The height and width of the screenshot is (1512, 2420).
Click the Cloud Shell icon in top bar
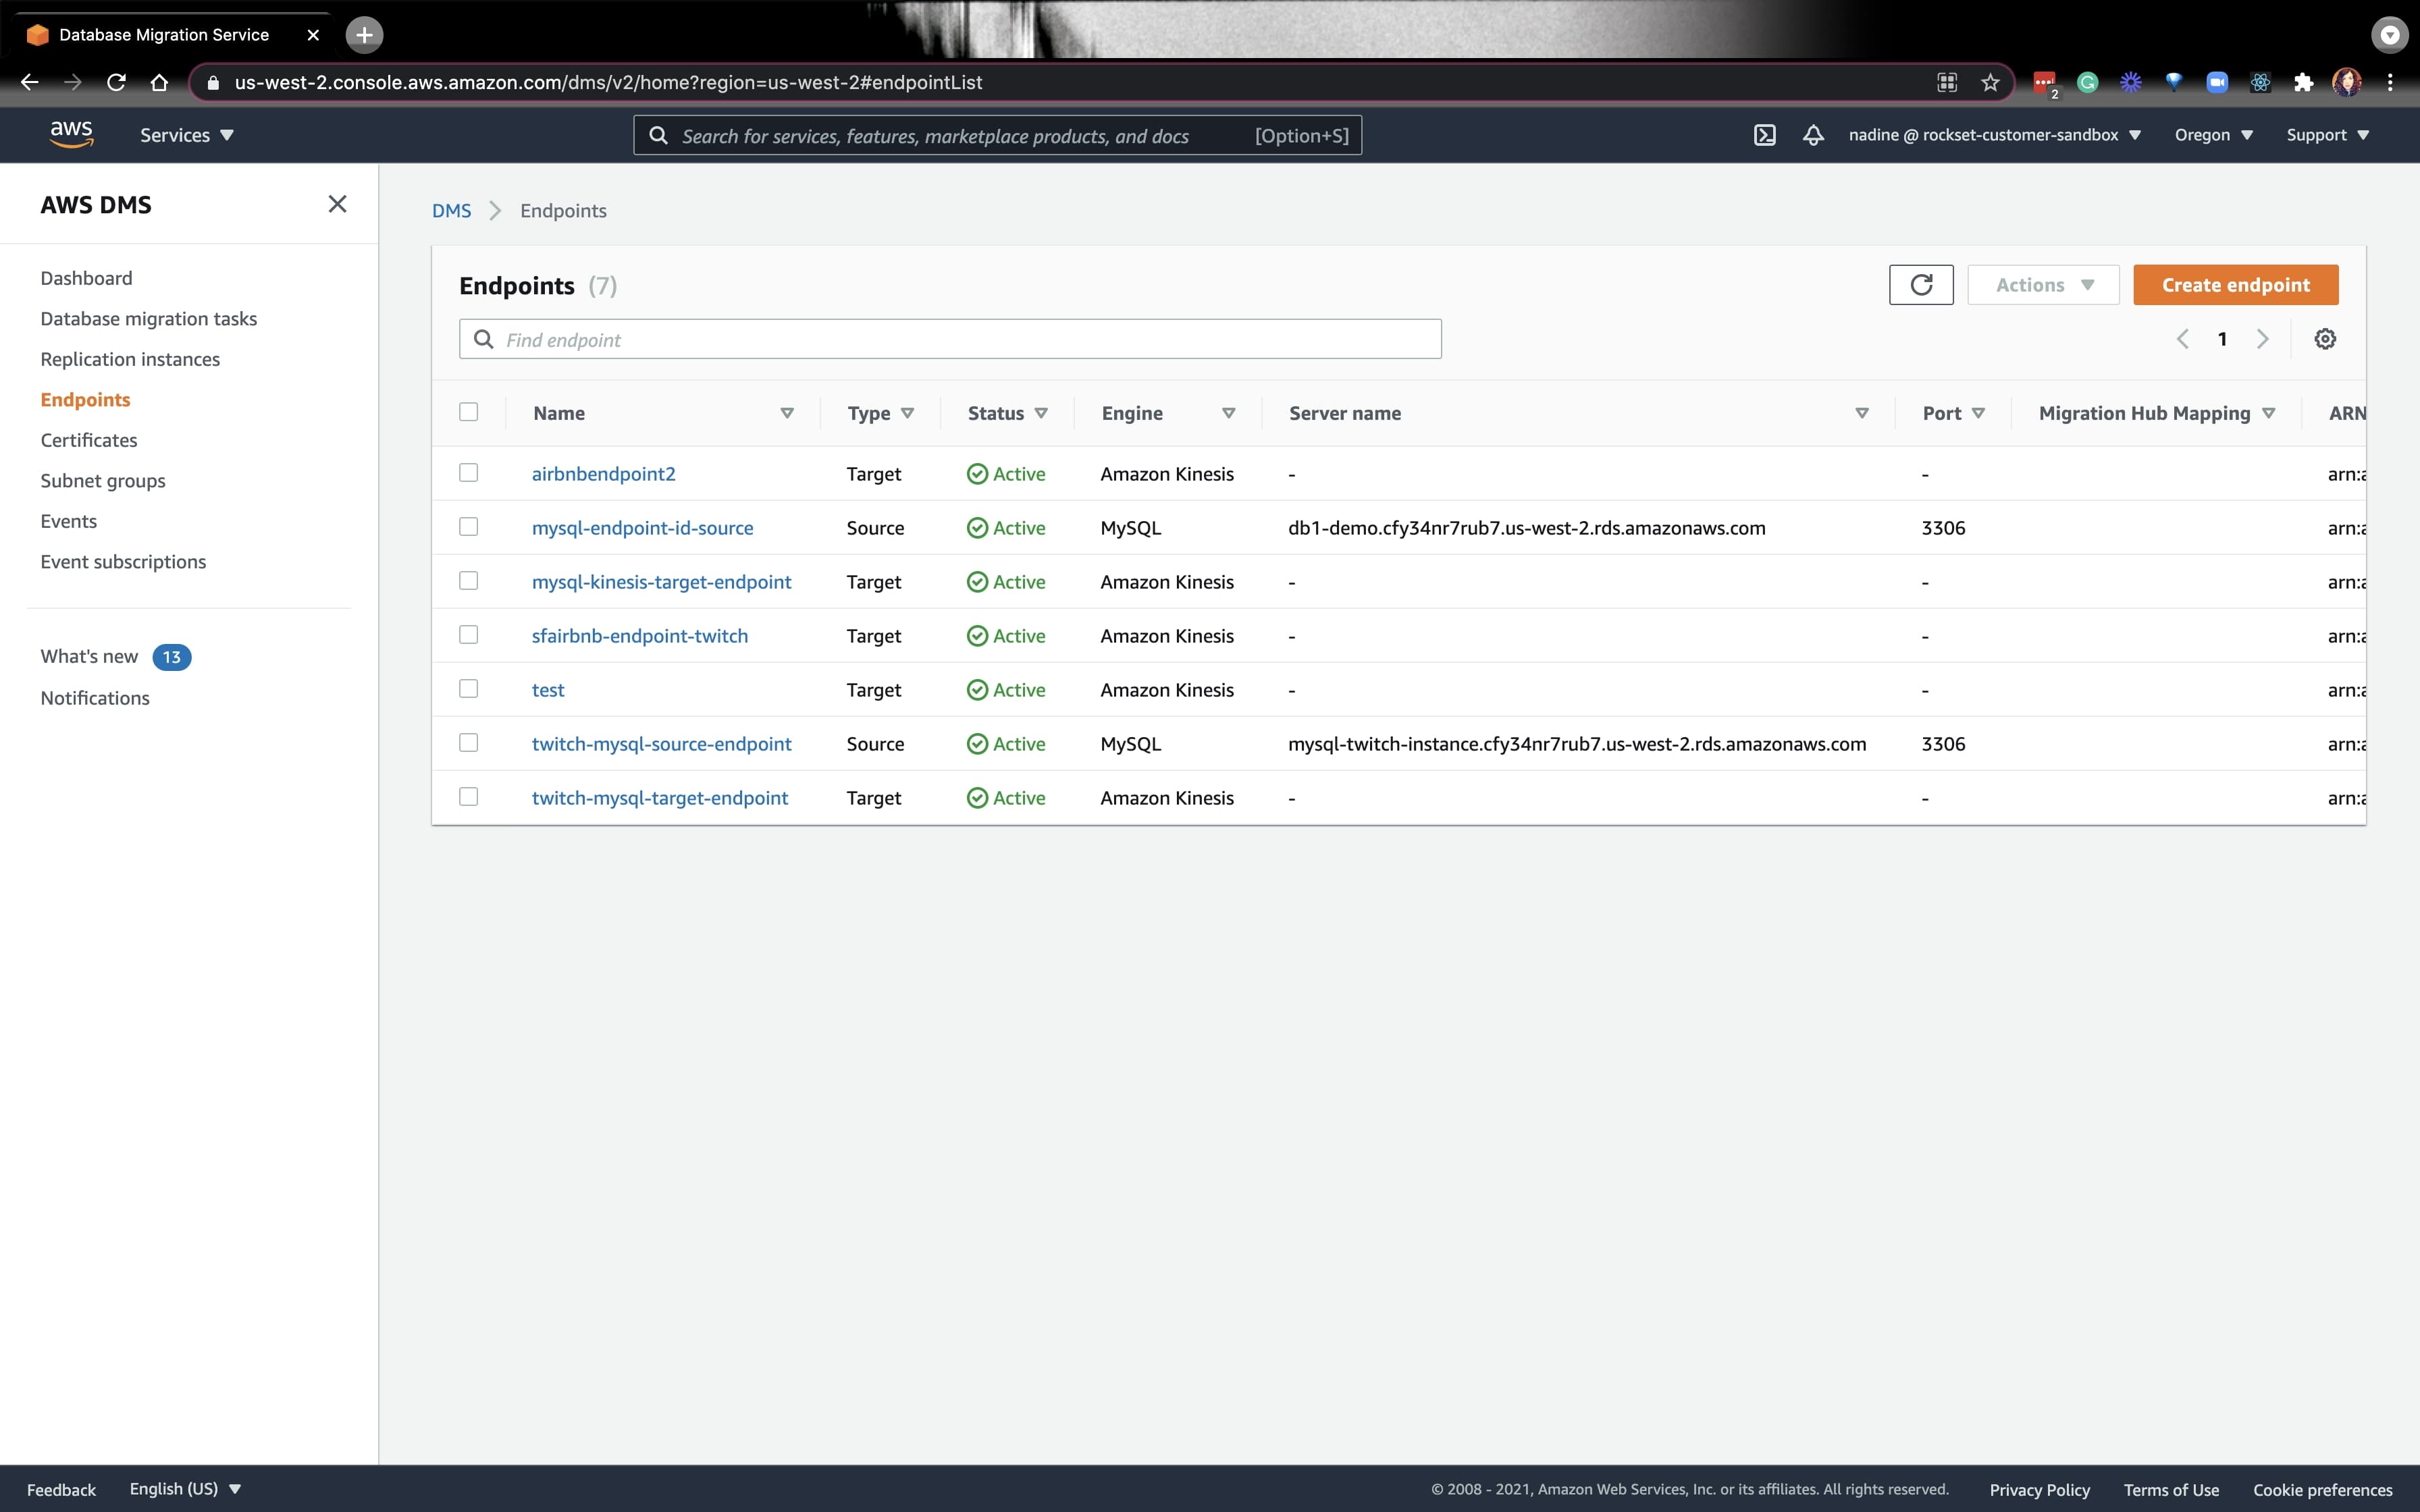point(1765,134)
